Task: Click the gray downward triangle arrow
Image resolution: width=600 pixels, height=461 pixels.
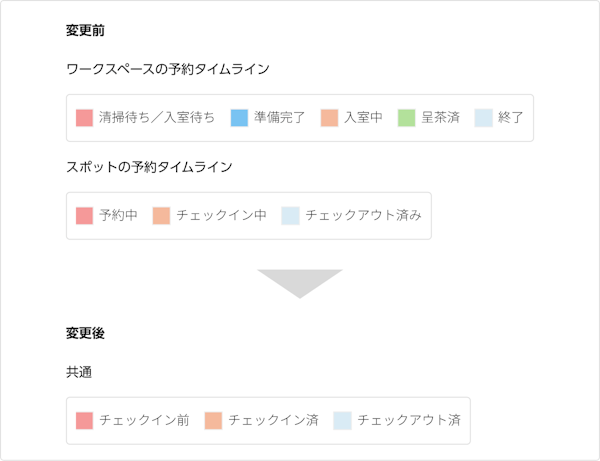Action: (300, 283)
